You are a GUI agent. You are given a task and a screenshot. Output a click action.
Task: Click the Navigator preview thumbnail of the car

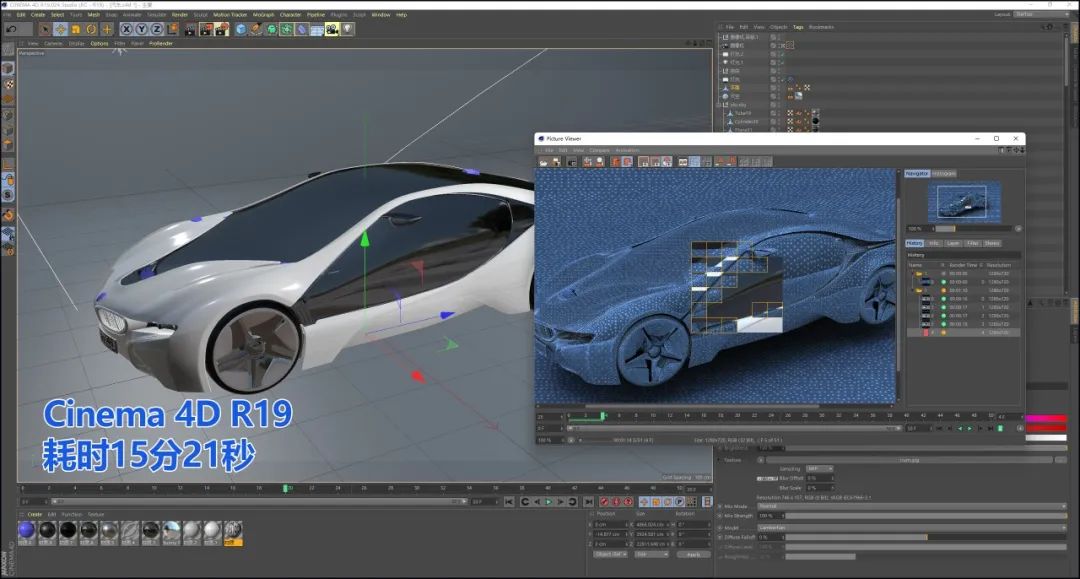(963, 202)
